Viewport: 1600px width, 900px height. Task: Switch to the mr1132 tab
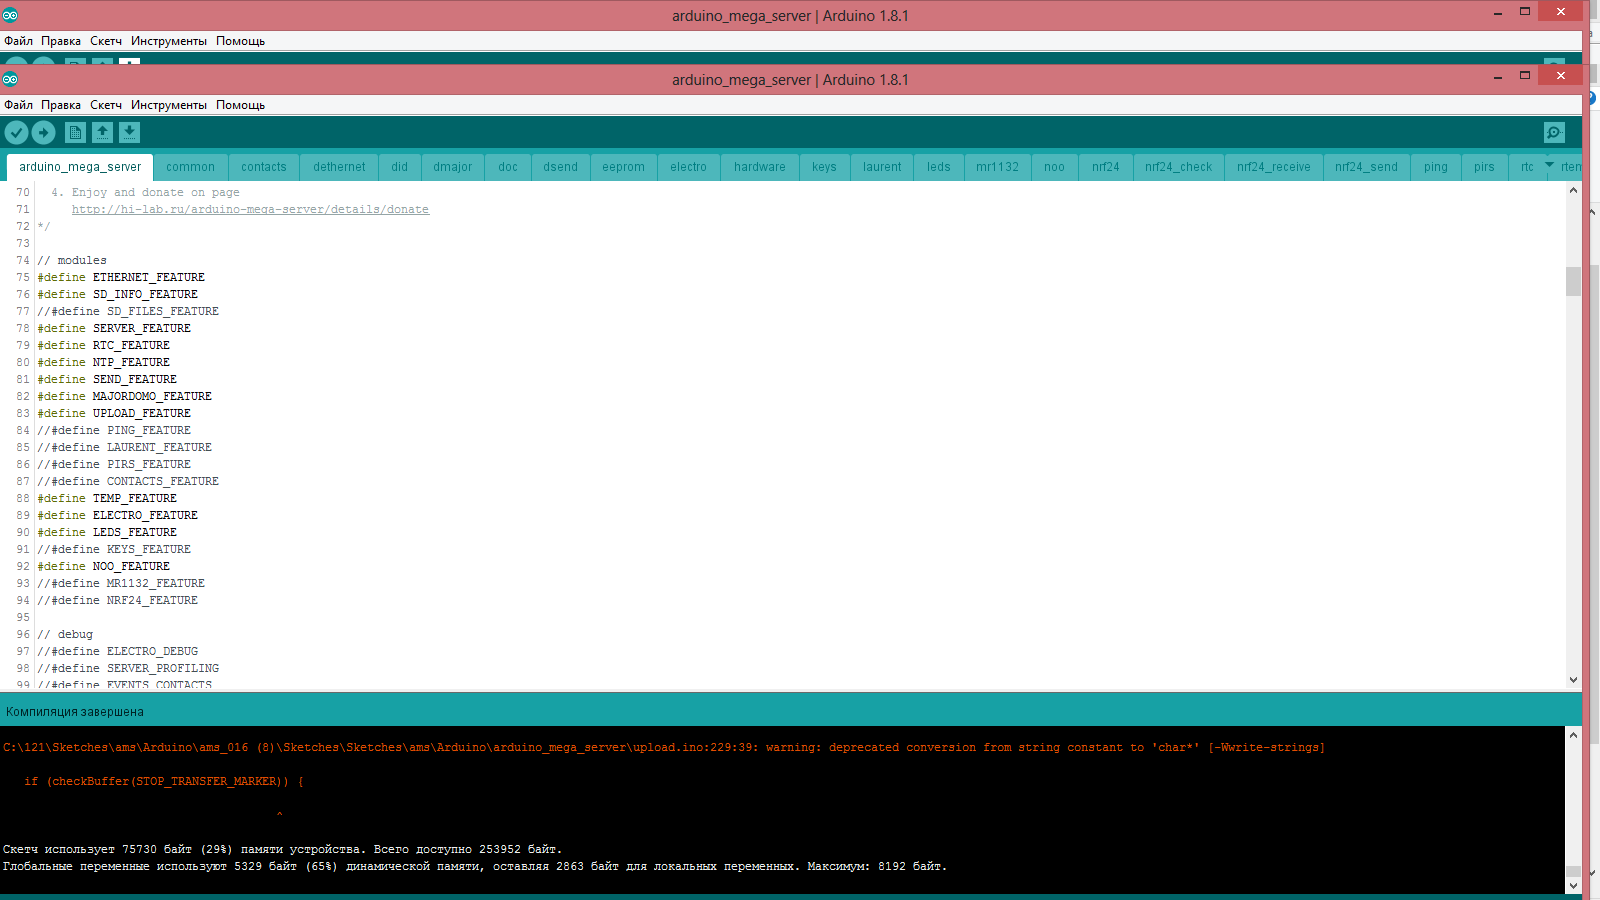(x=998, y=167)
